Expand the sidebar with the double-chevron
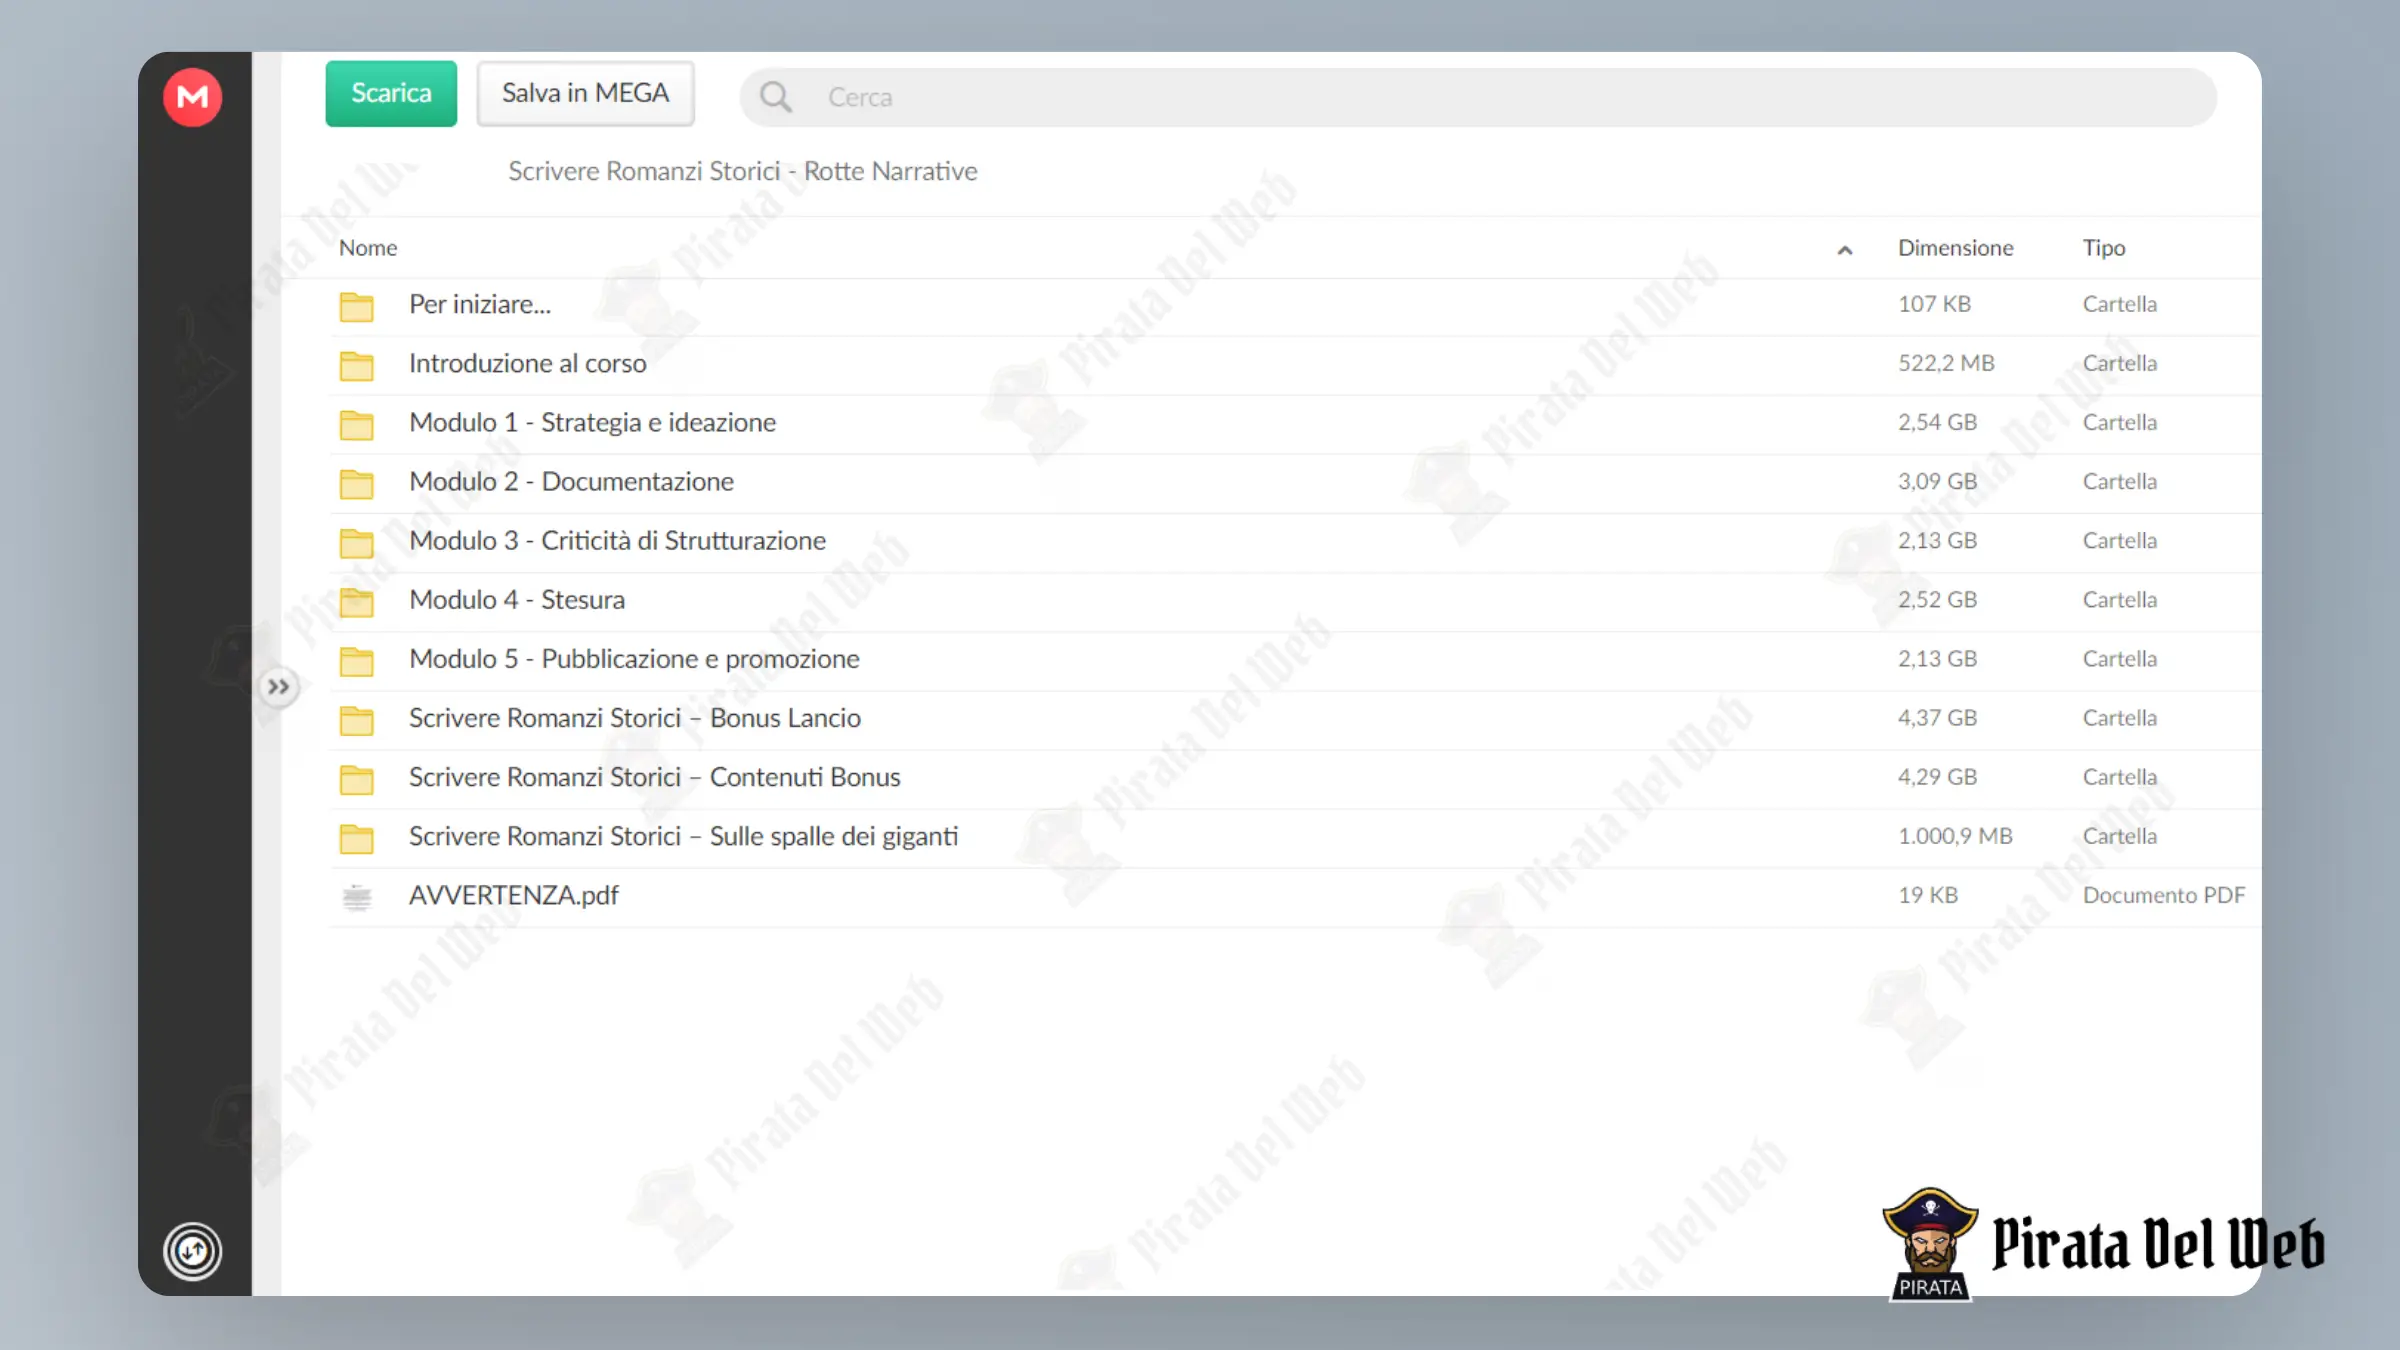Viewport: 2400px width, 1350px height. click(x=278, y=687)
